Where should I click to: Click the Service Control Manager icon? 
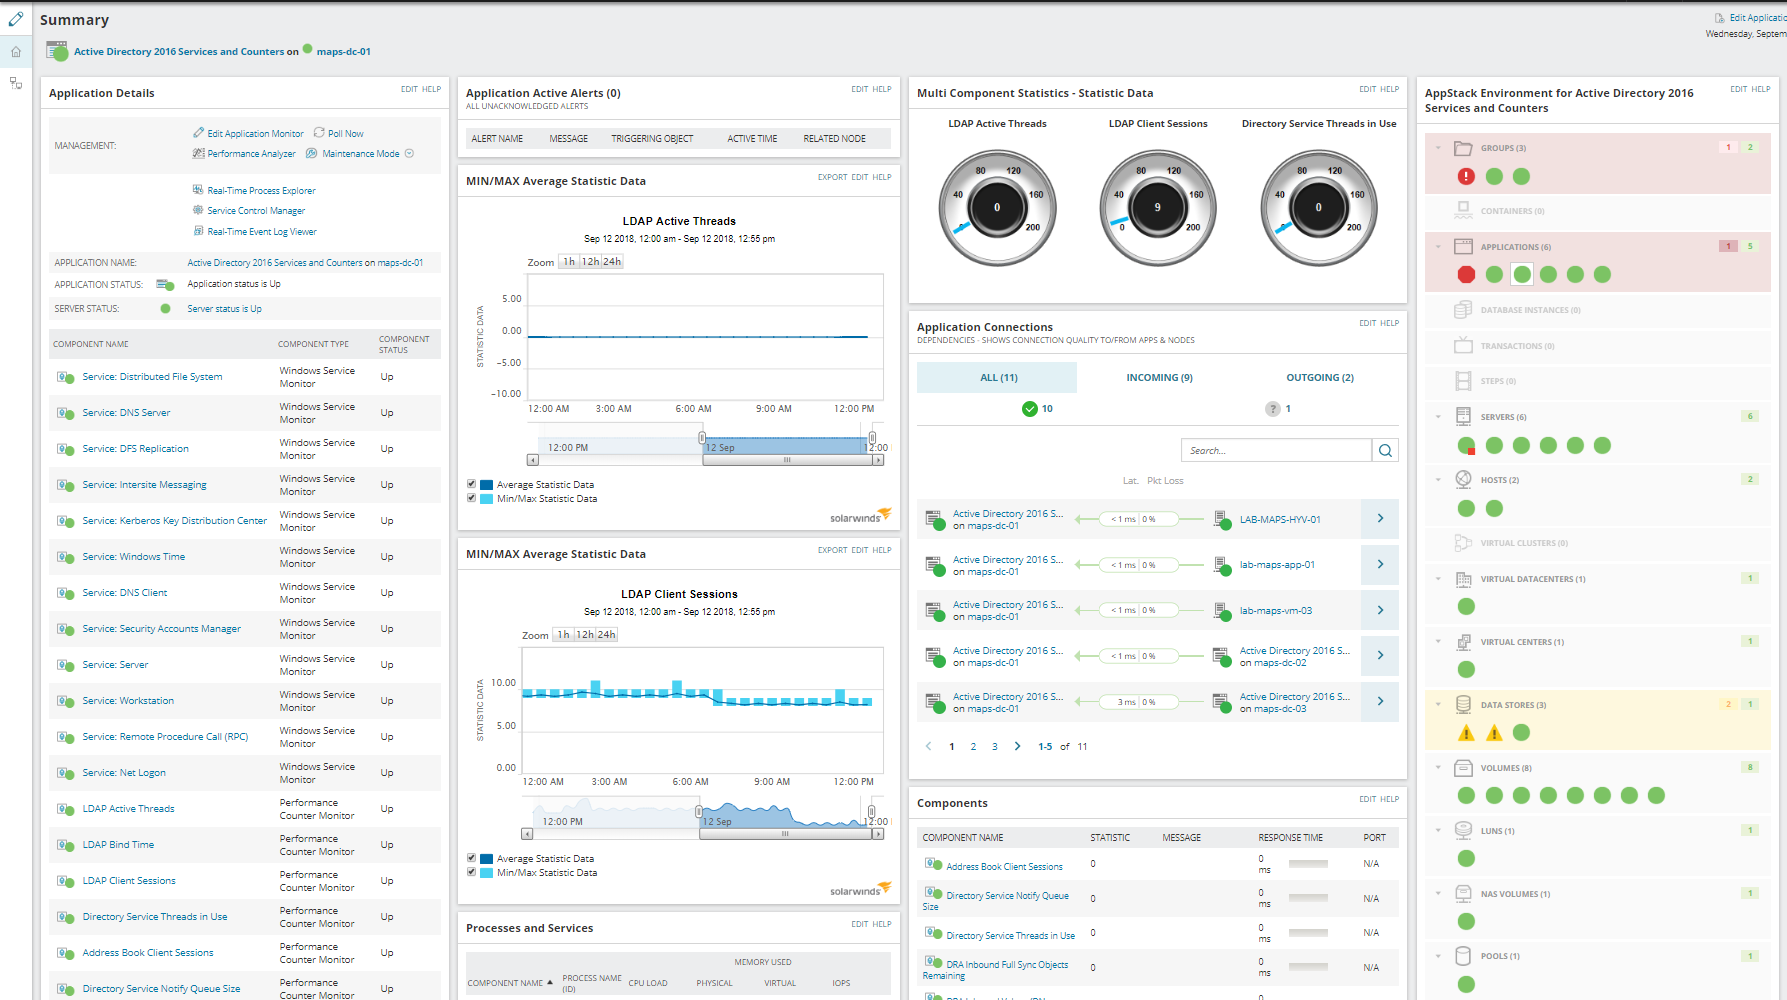click(x=198, y=210)
